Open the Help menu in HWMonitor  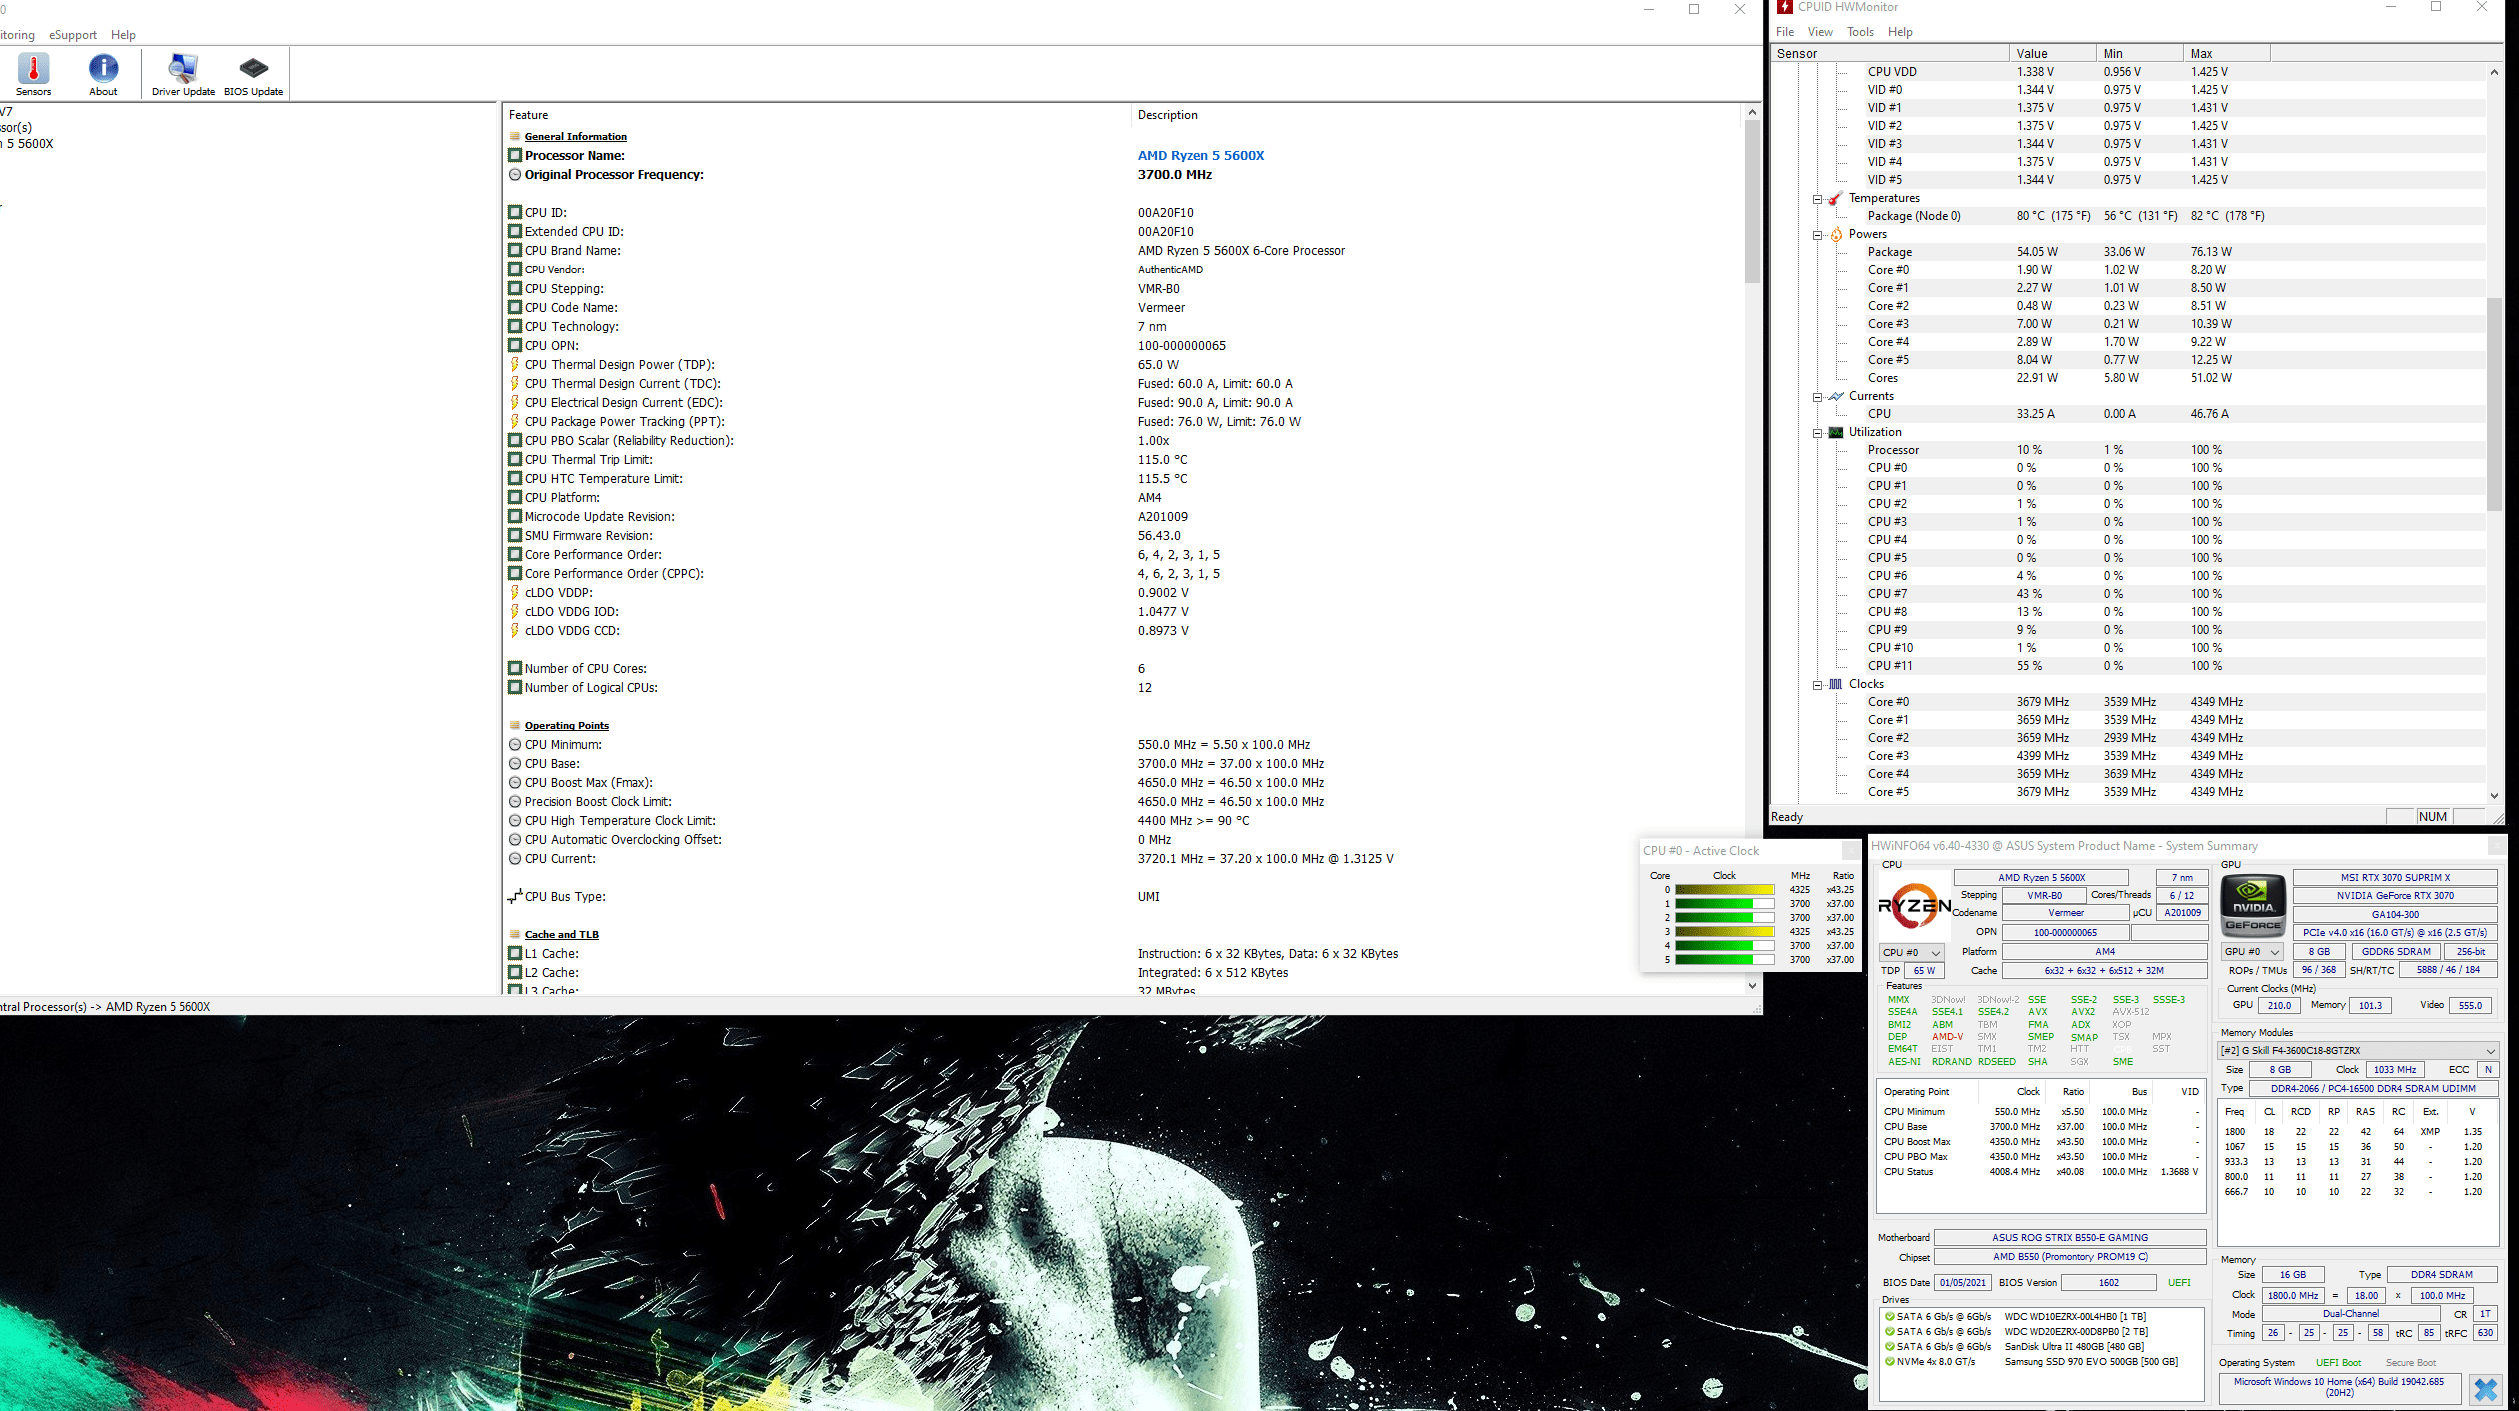pyautogui.click(x=1900, y=32)
